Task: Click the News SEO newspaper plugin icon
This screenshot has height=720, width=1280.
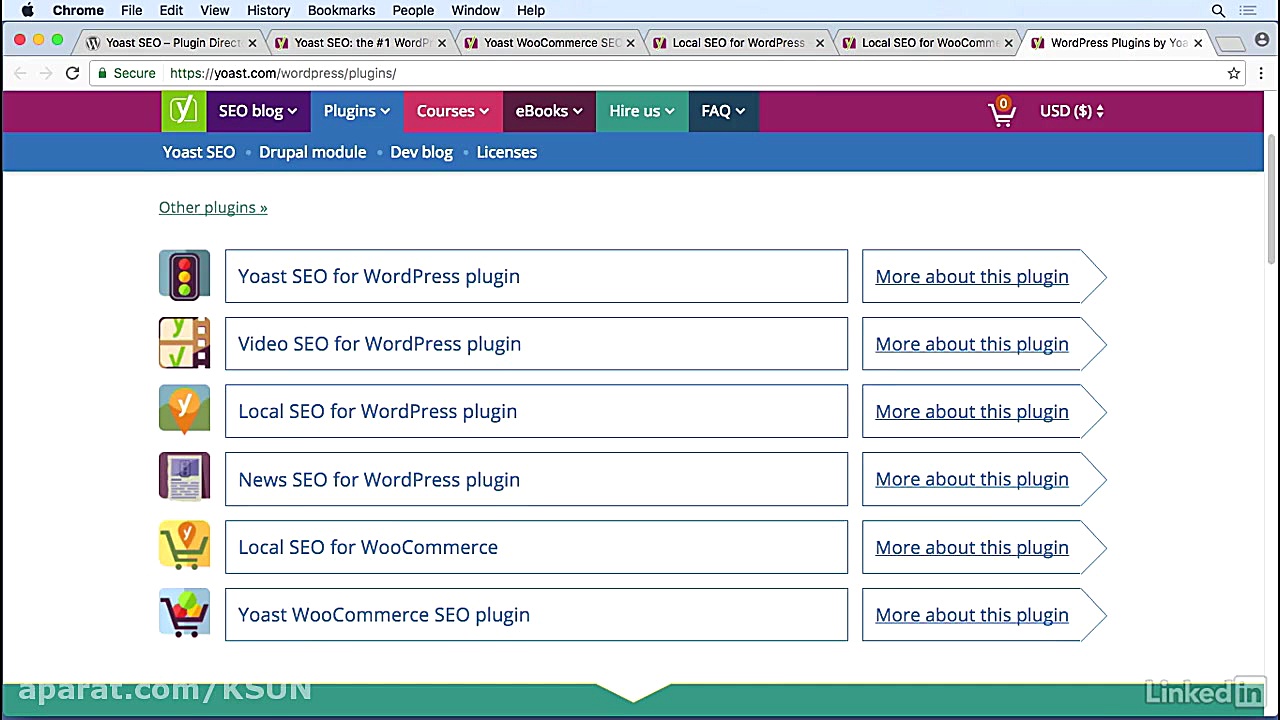Action: pos(184,478)
